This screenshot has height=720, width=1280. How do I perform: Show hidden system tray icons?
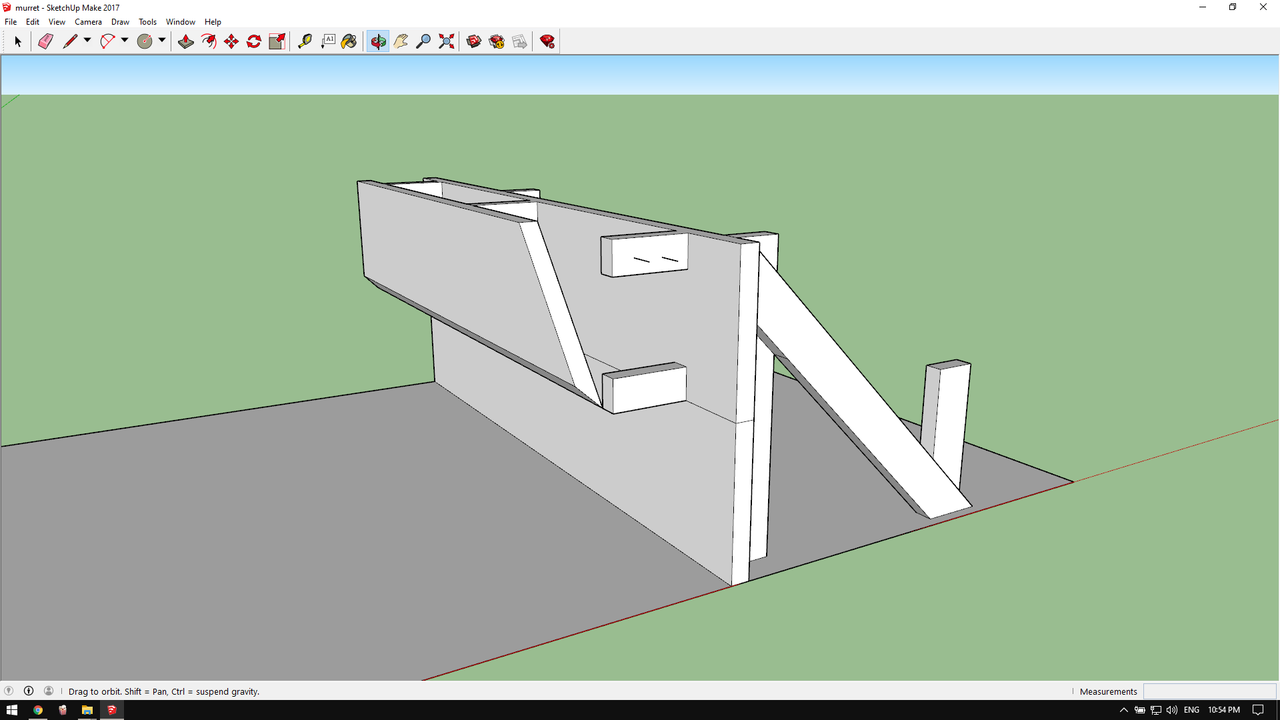pos(1124,710)
